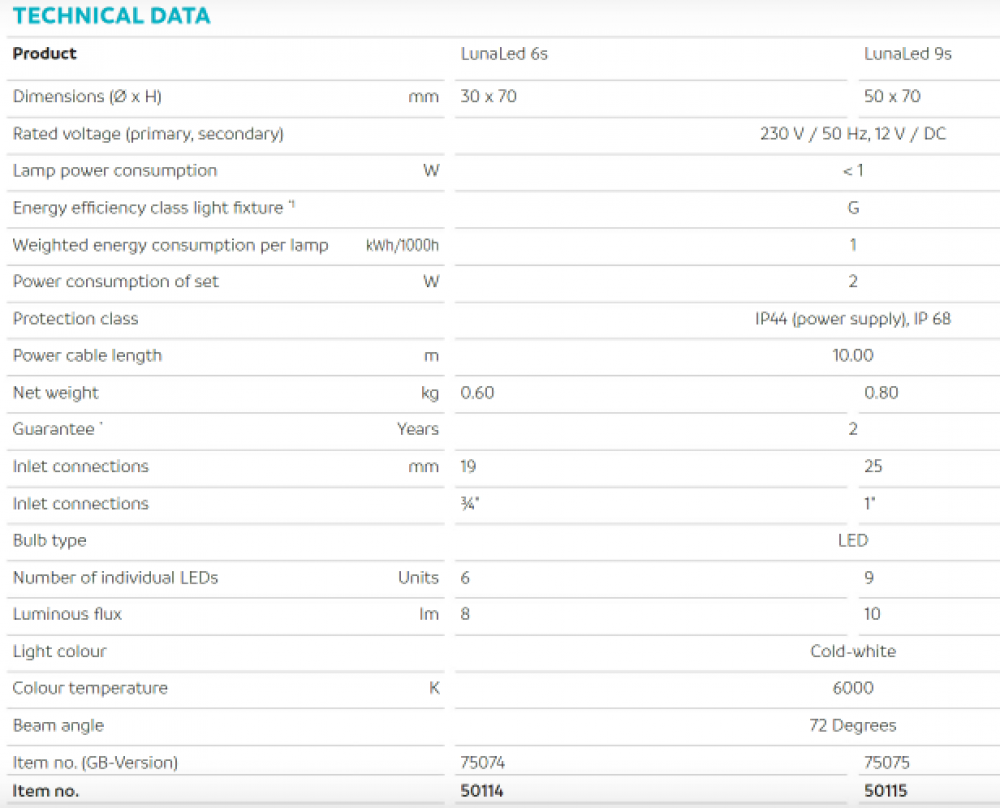Click the 1" inlet connection value
Viewport: 1000px width, 808px height.
[x=870, y=503]
